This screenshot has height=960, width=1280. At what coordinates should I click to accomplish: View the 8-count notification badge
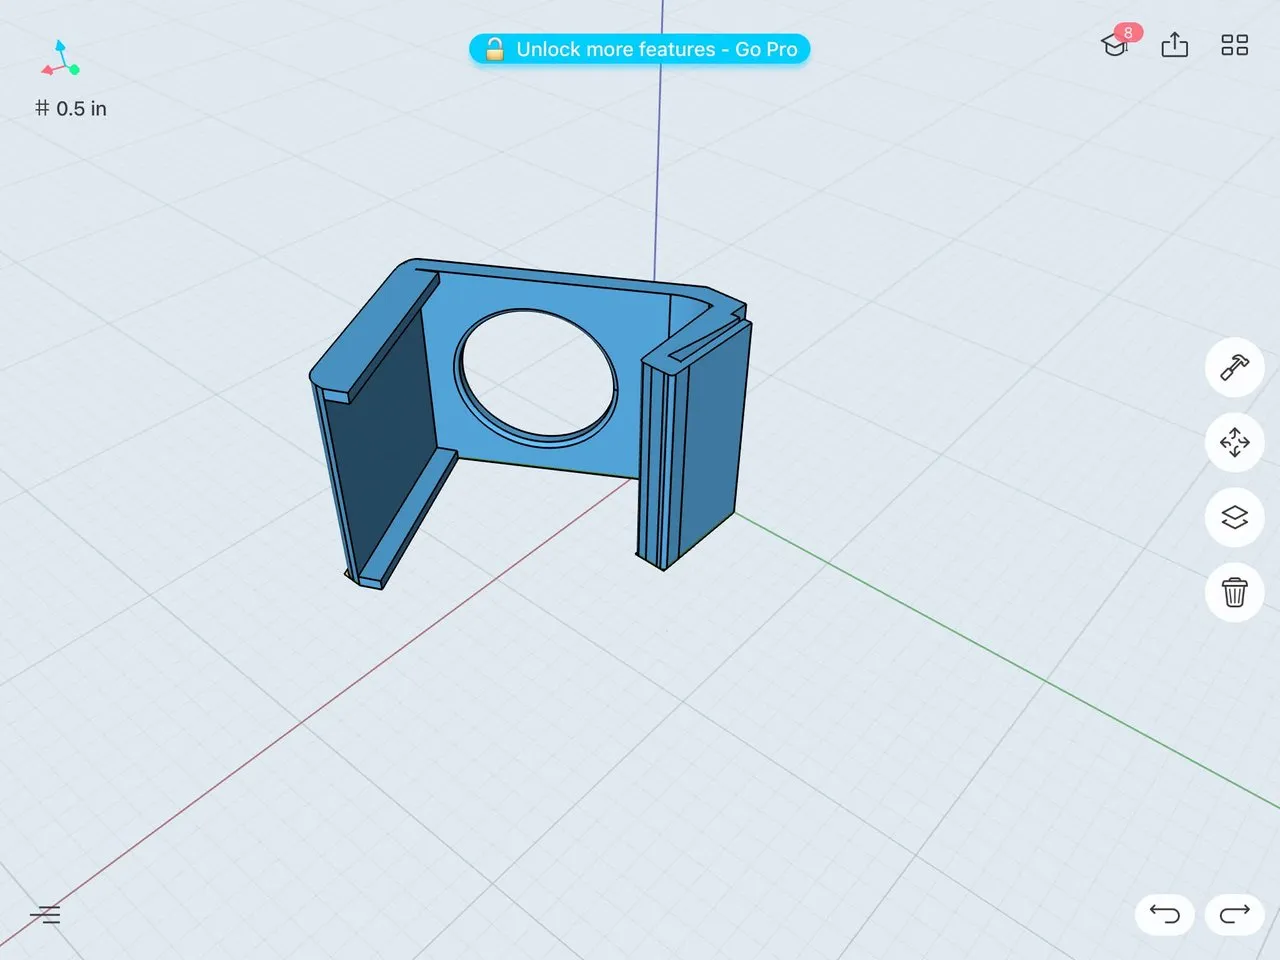click(x=1127, y=31)
